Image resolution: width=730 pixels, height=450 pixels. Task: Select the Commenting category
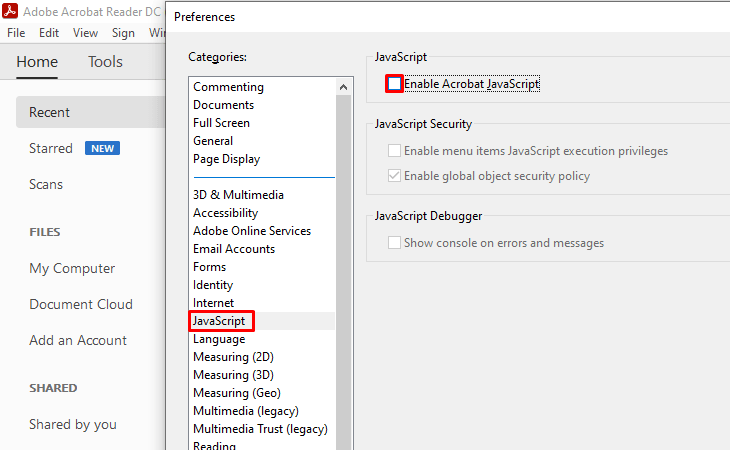[229, 87]
